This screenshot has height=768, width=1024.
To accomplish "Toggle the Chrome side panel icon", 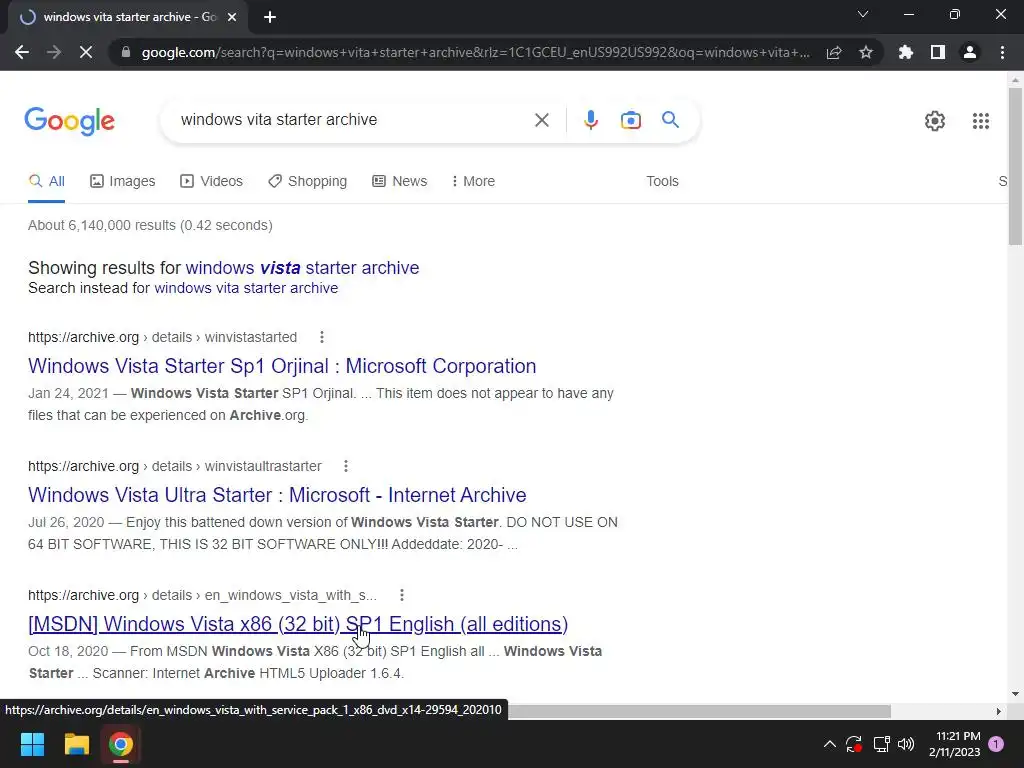I will coord(938,52).
